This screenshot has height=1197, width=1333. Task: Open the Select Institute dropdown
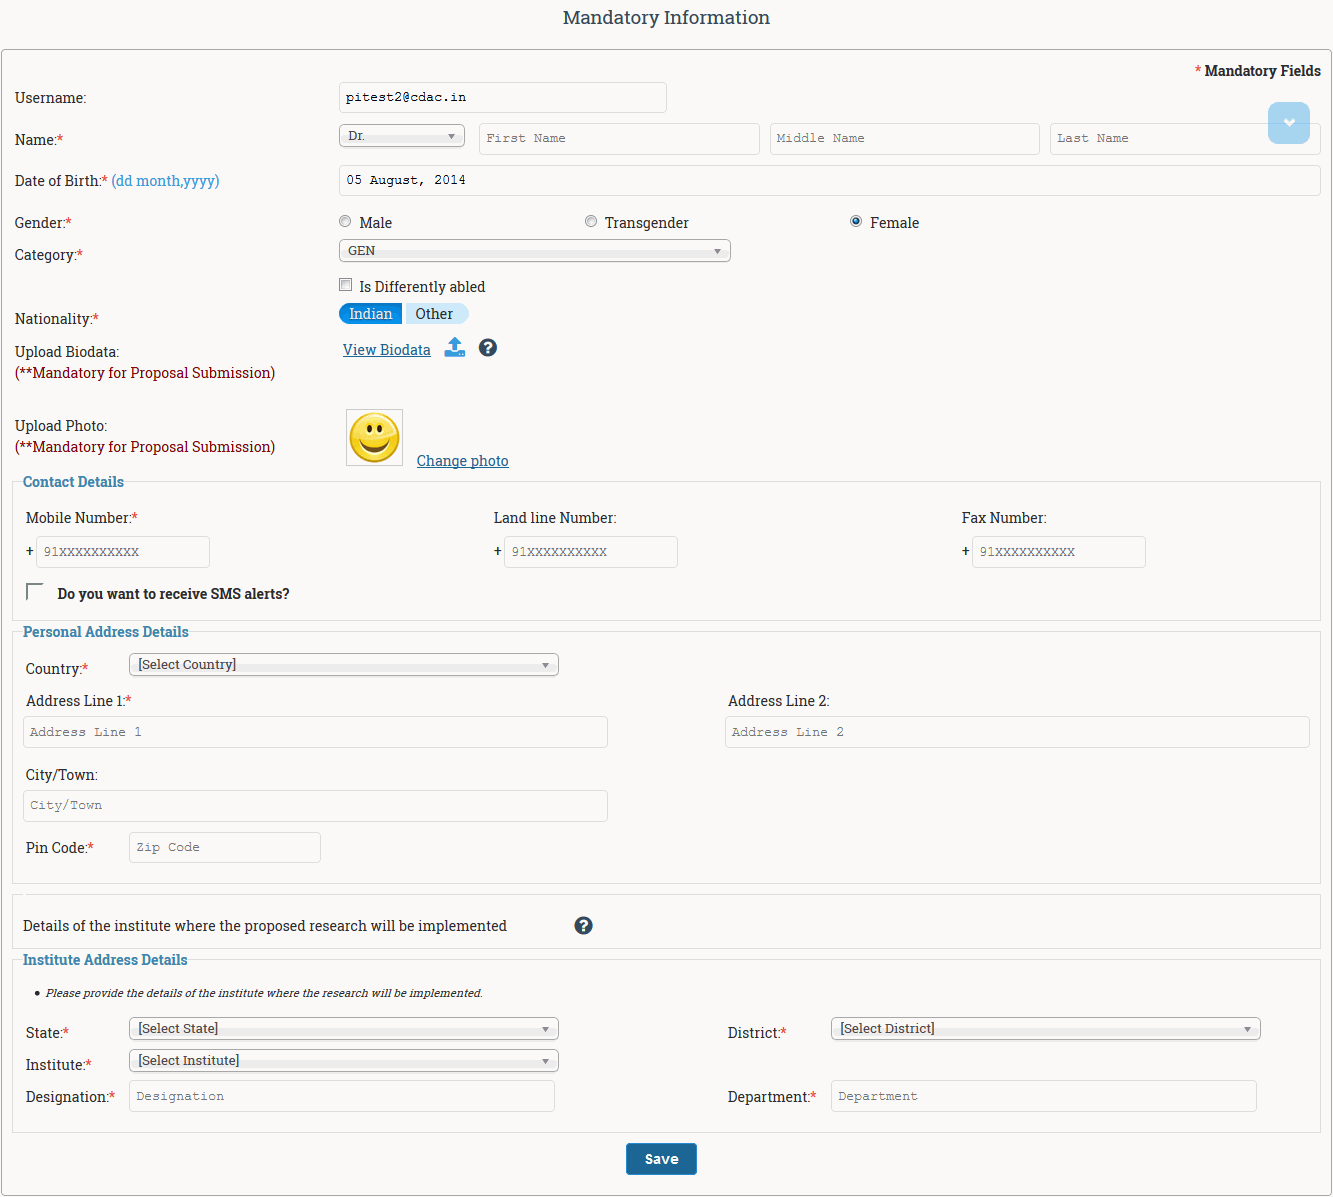pyautogui.click(x=343, y=1060)
